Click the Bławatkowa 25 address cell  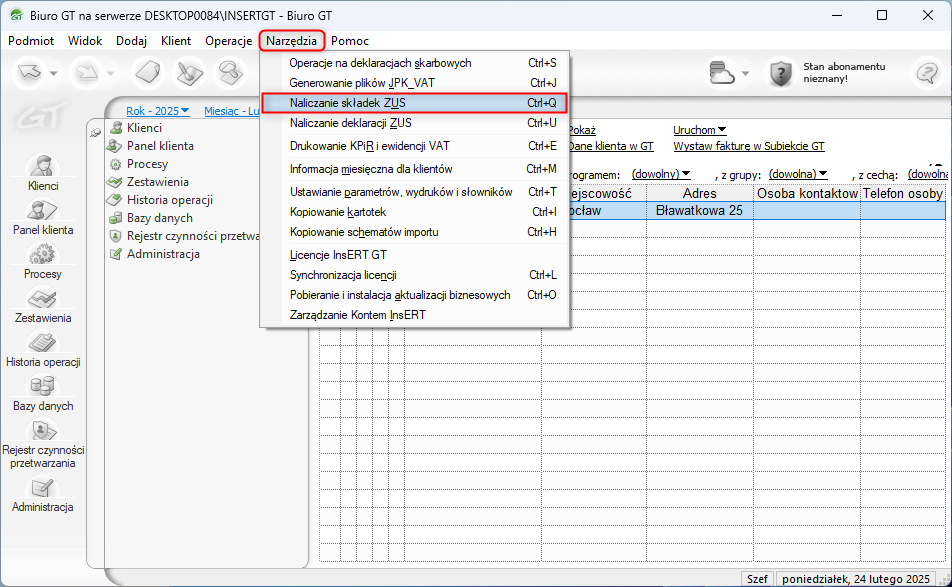point(699,211)
